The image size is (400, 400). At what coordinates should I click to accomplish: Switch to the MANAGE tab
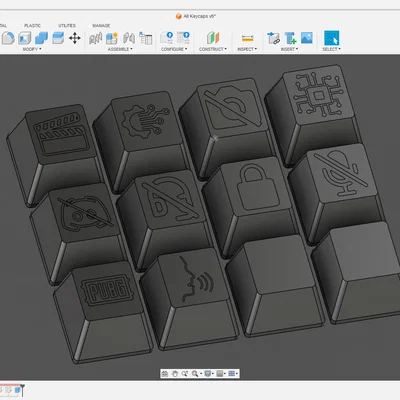[x=101, y=25]
